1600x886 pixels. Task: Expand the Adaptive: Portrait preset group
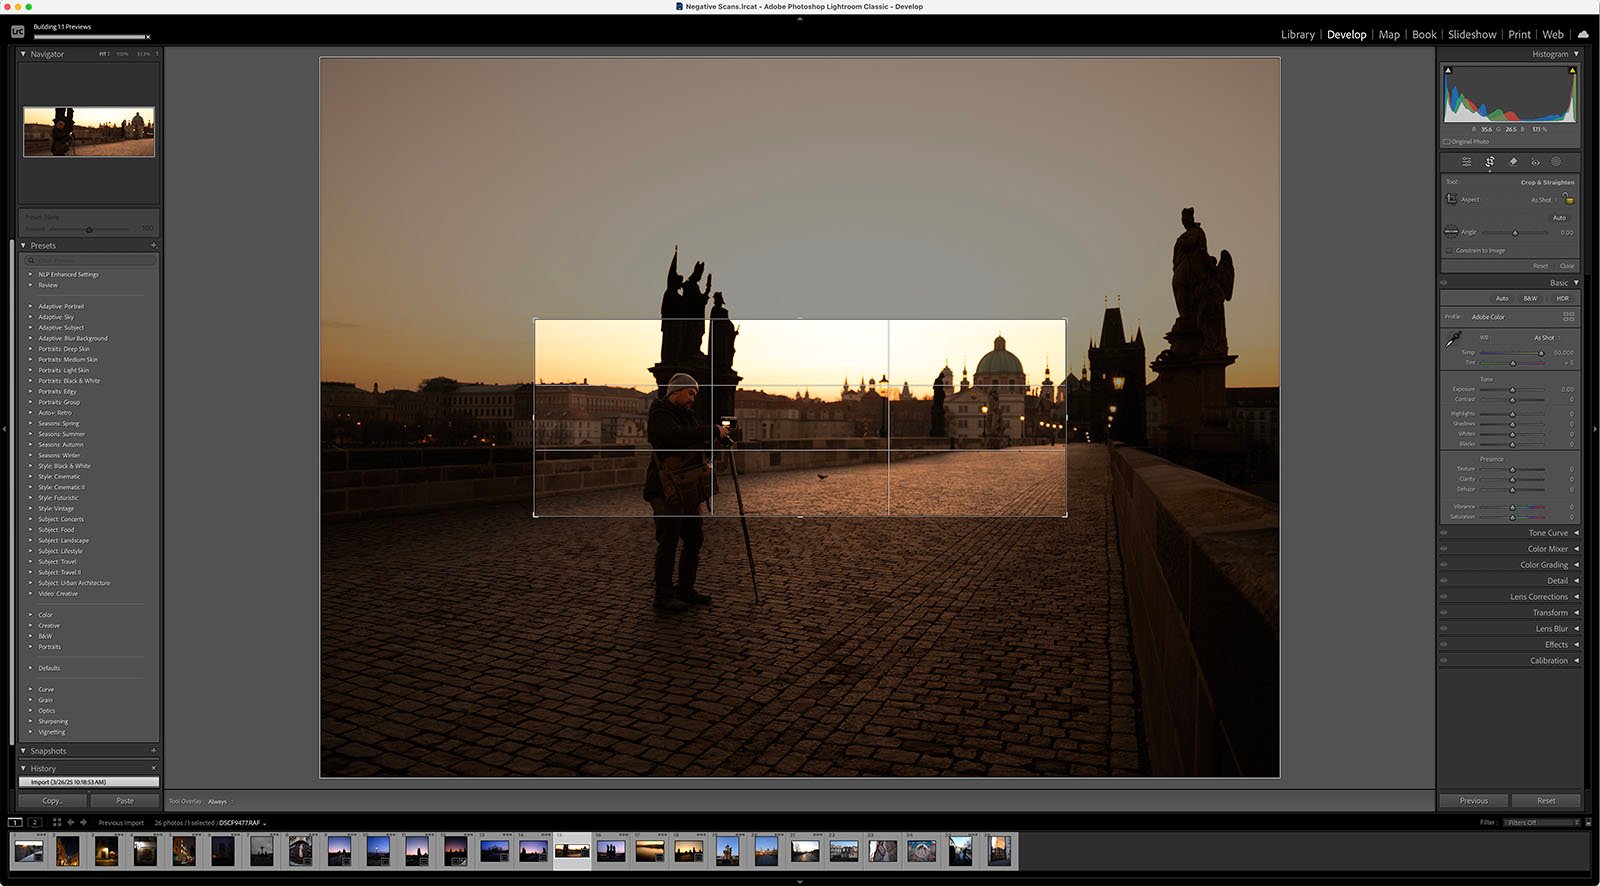pos(30,306)
